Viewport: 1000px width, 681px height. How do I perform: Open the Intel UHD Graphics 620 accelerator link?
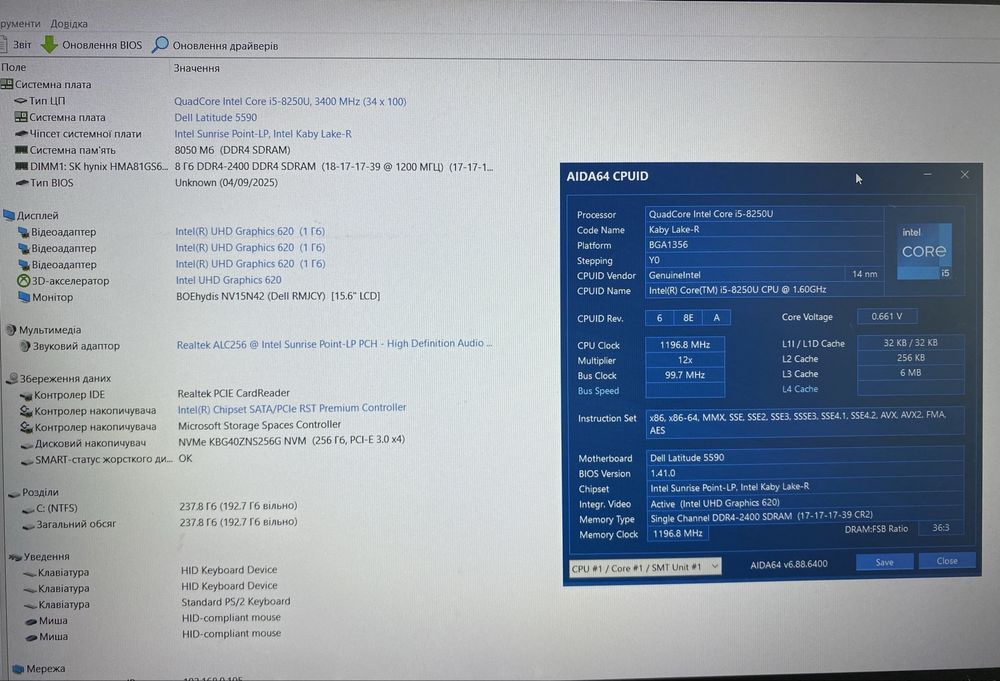228,280
